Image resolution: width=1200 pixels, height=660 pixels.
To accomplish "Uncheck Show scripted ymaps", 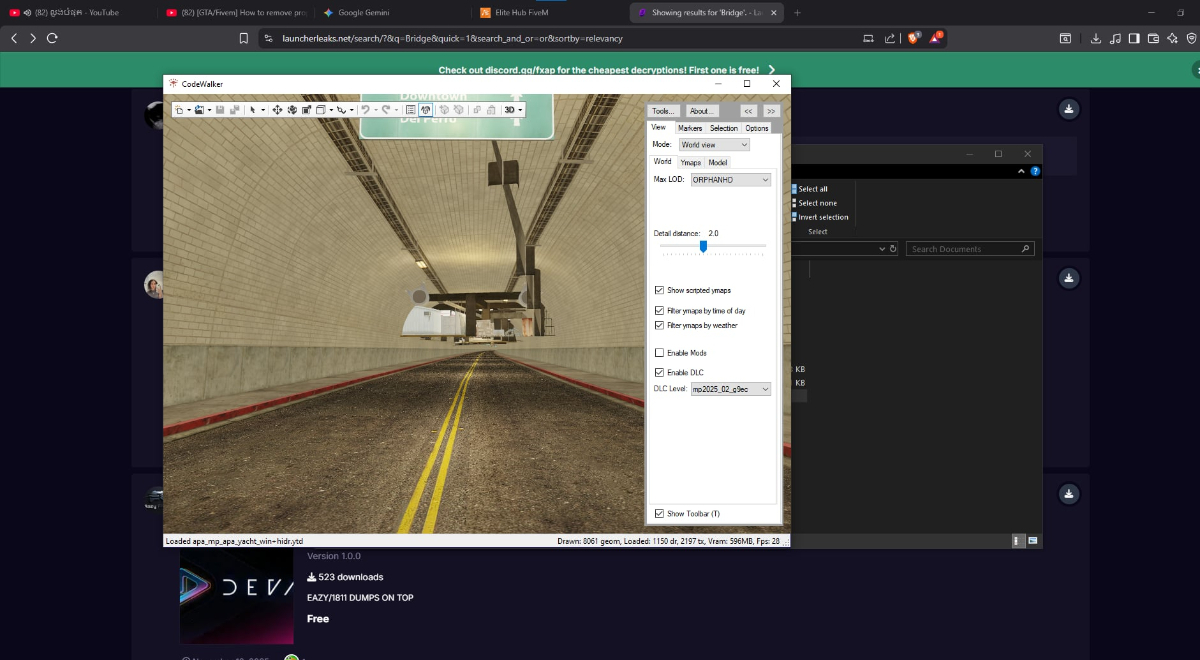I will click(659, 290).
